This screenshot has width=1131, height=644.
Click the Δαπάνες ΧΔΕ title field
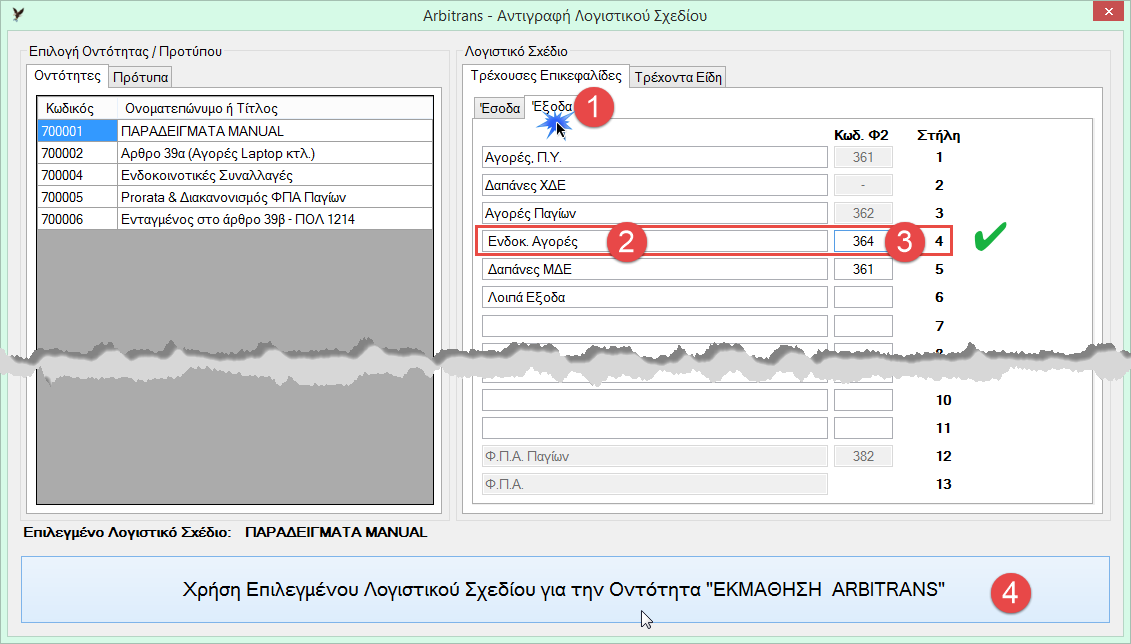(x=654, y=185)
